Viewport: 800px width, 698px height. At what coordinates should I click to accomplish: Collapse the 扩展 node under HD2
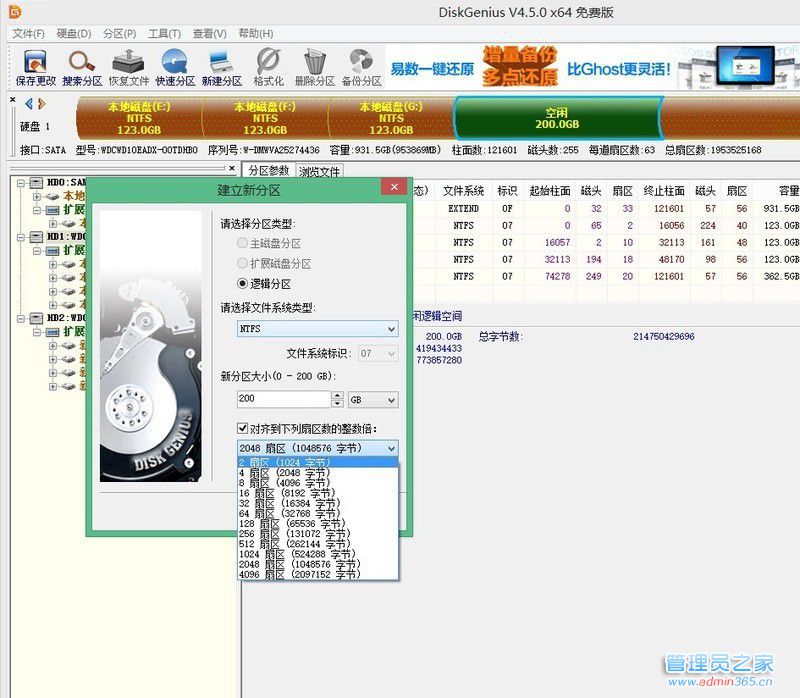click(x=37, y=332)
